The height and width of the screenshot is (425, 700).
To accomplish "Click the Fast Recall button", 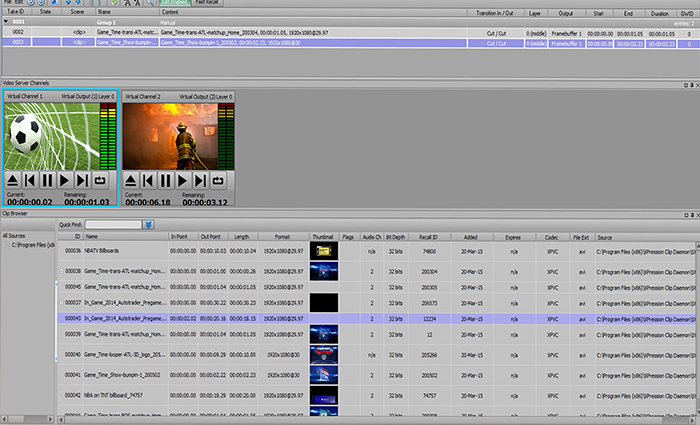I will 208,3.
